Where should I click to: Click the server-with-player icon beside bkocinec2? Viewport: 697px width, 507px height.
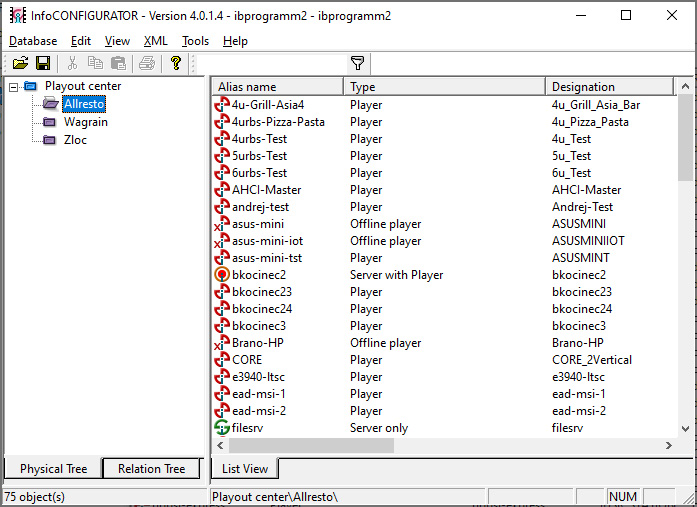pyautogui.click(x=222, y=275)
